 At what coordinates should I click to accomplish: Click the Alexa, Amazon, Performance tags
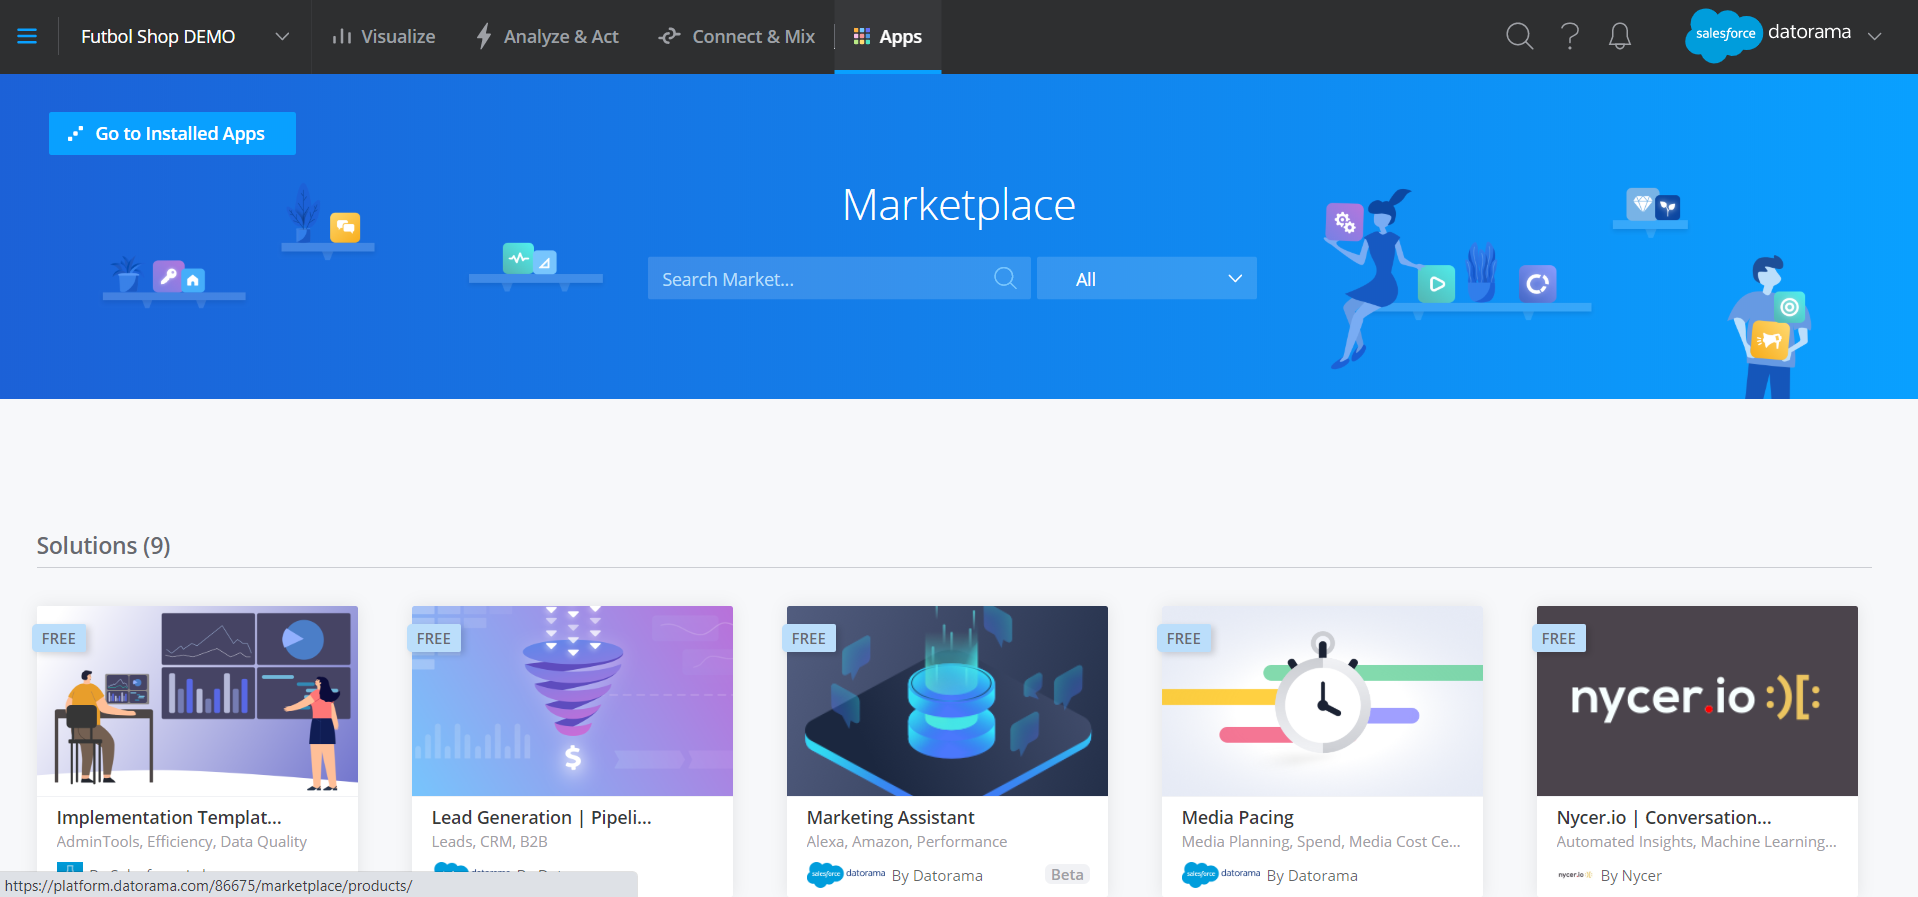pyautogui.click(x=907, y=842)
